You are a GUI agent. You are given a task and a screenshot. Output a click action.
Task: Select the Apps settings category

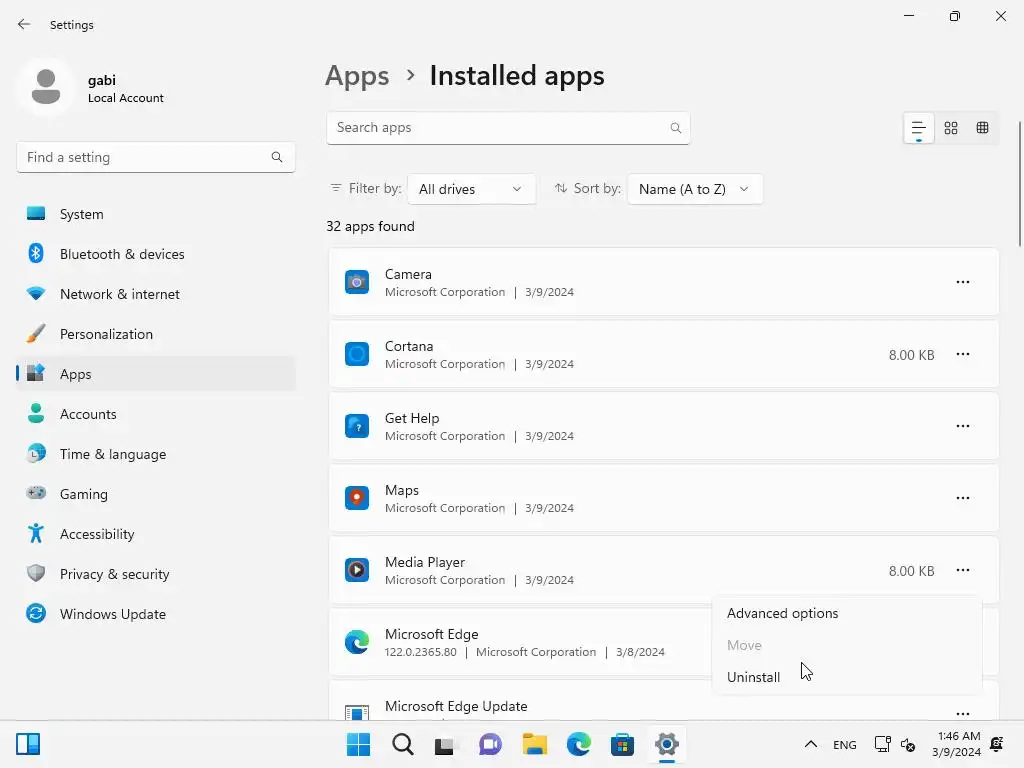pyautogui.click(x=155, y=374)
